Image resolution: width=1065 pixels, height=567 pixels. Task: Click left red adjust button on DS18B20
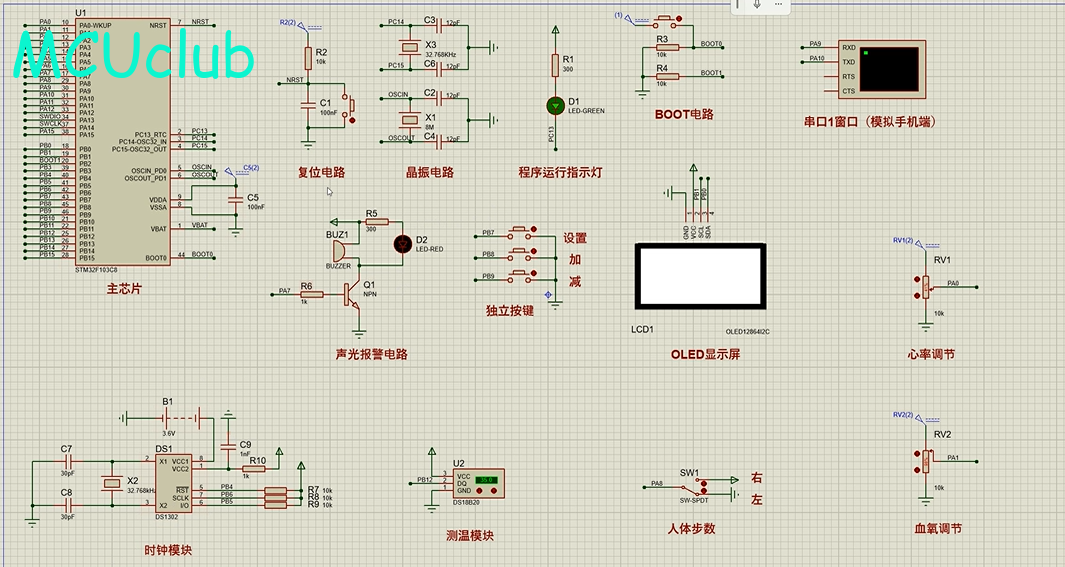[481, 490]
